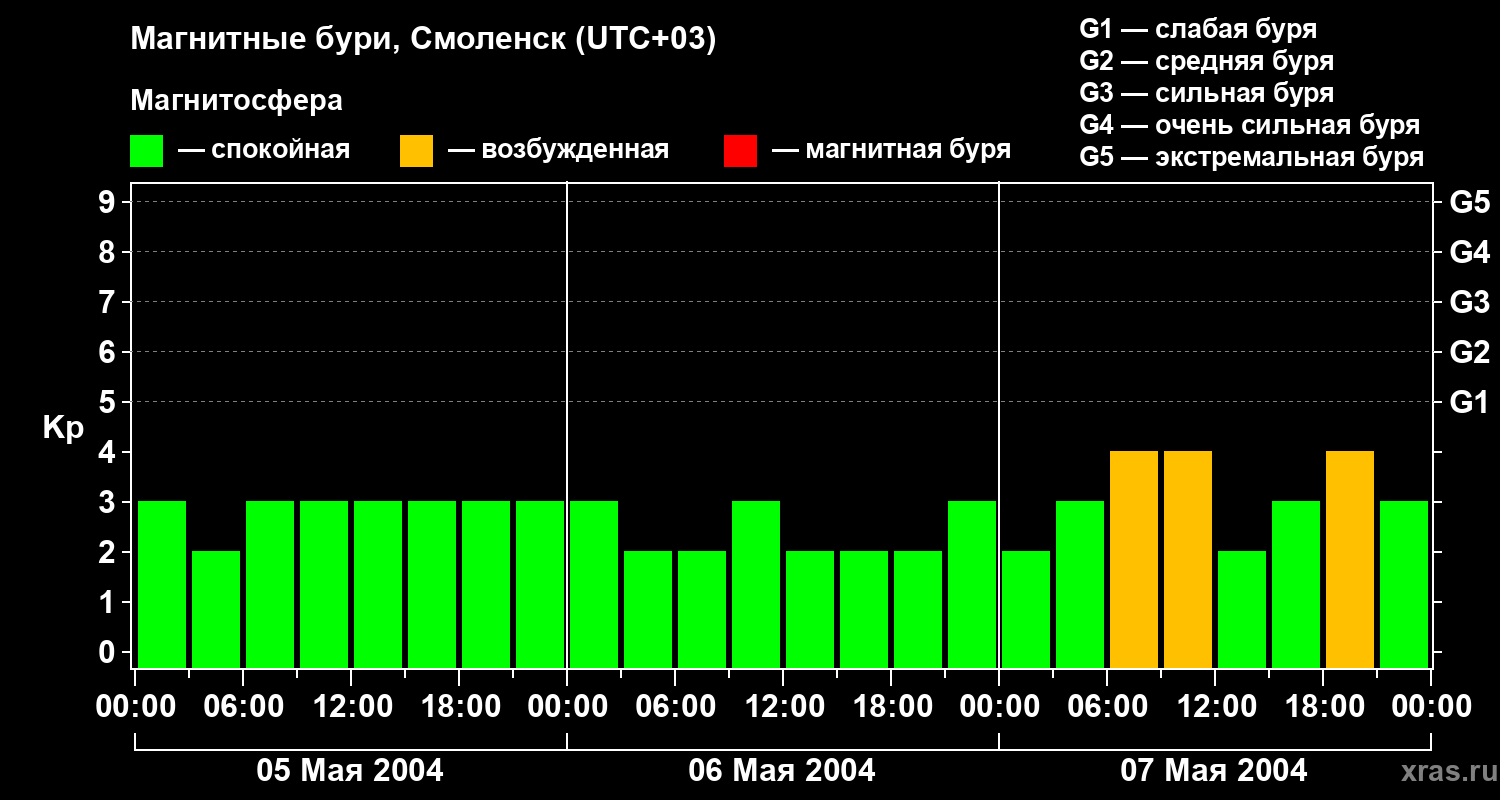Image resolution: width=1500 pixels, height=800 pixels.
Task: Click the '07 Мая 2004' date label
Action: click(x=1214, y=770)
